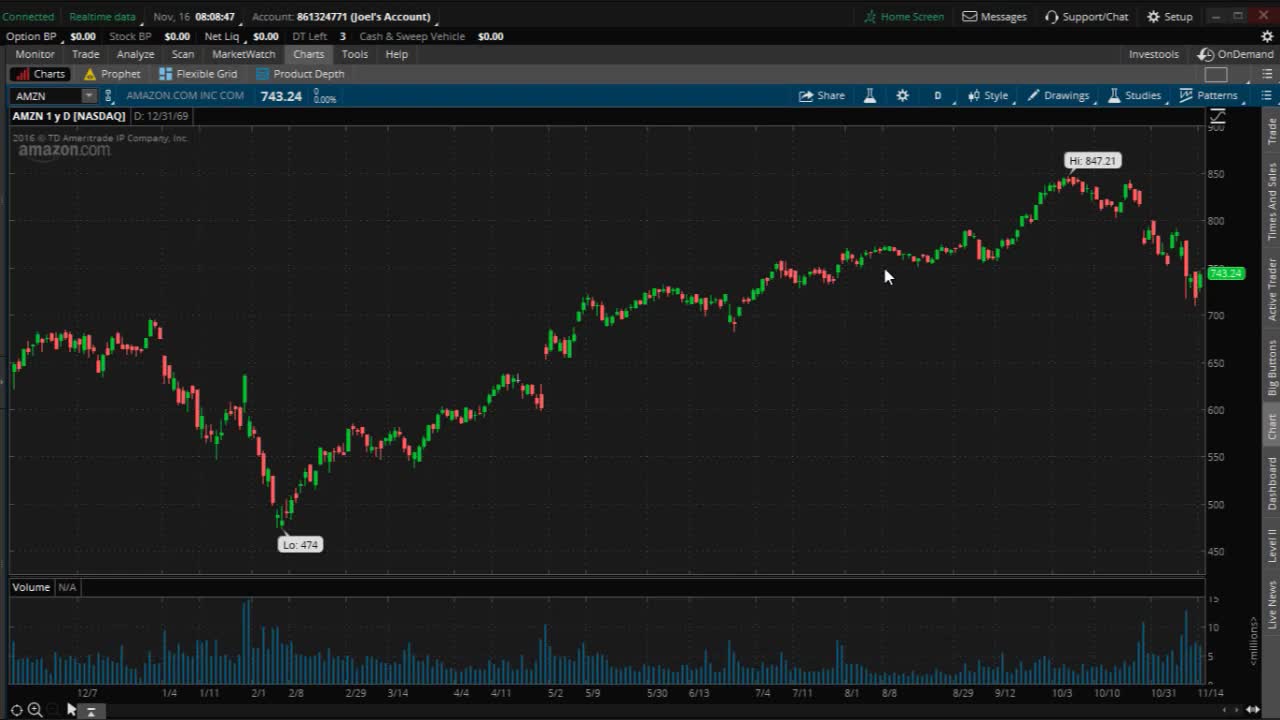Open the Times And Sales side tab
1280x720 pixels.
pos(1272,201)
